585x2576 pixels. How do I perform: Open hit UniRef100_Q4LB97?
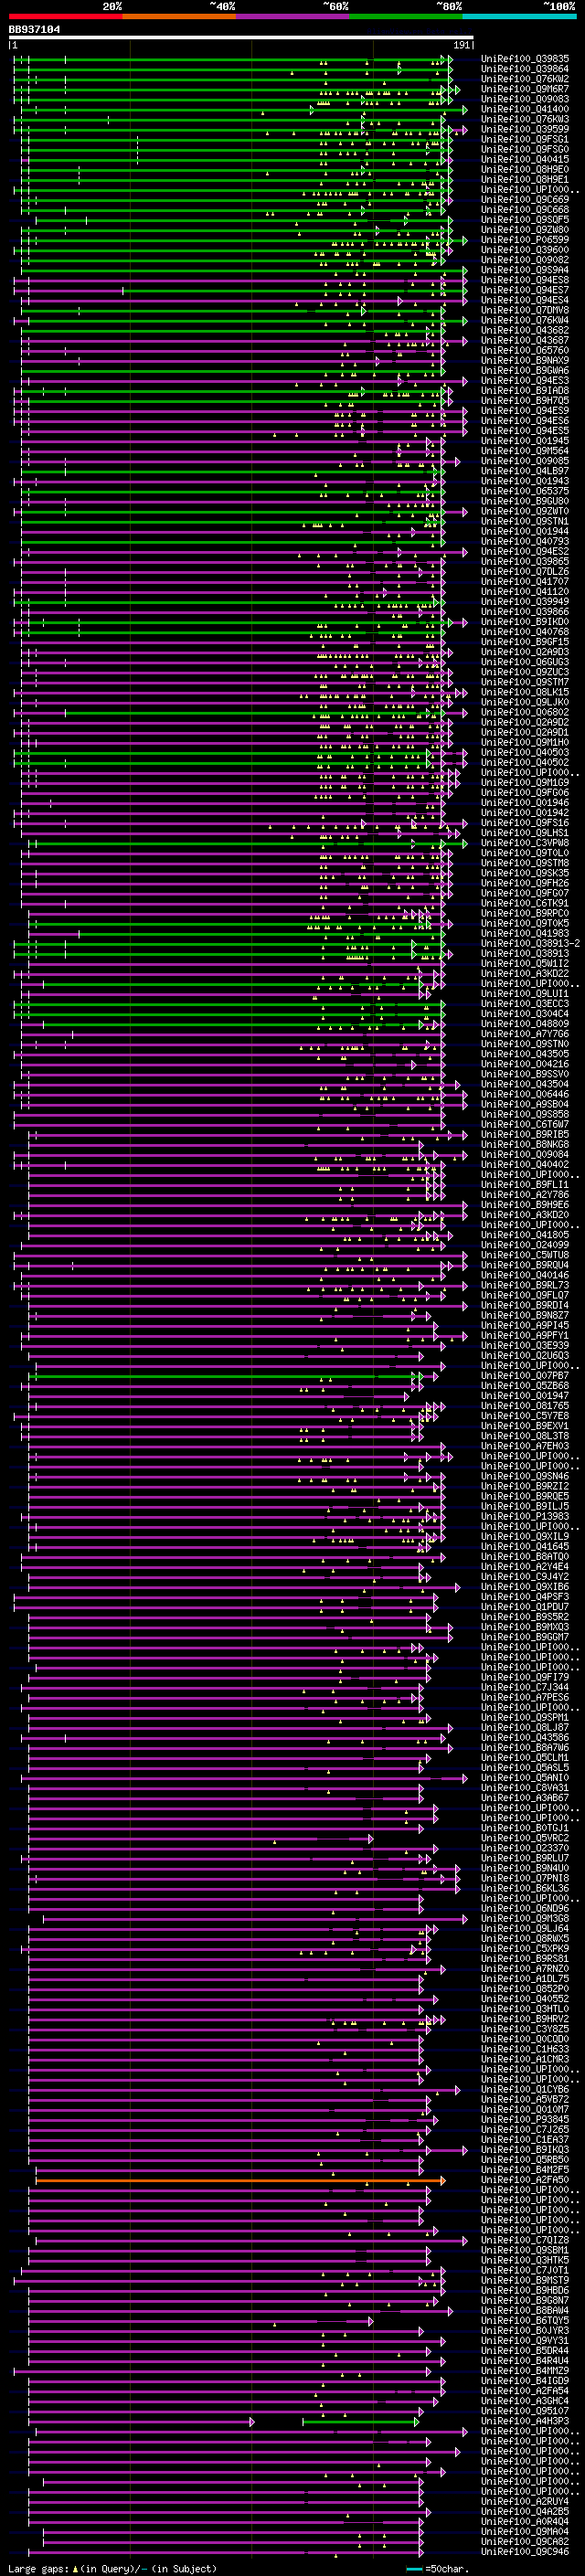tap(525, 471)
